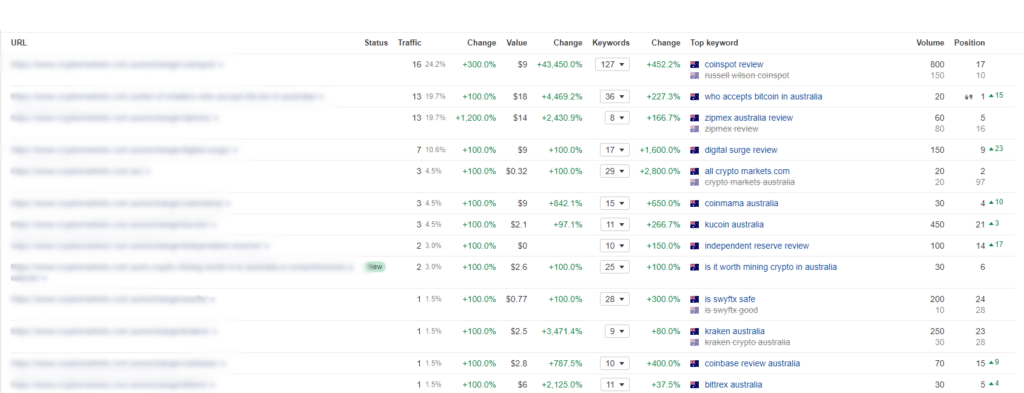This screenshot has width=1024, height=393.
Task: Click the flag icon next to bittrex australia
Action: [694, 385]
